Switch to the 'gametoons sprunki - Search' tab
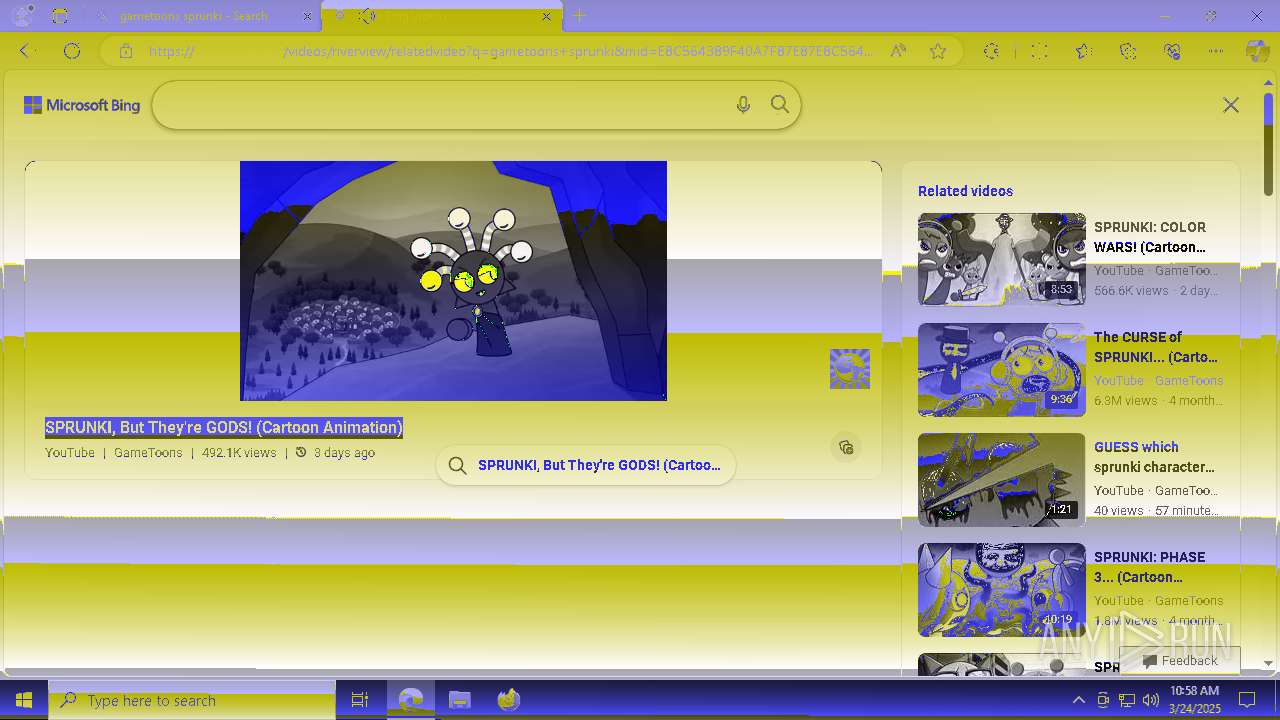Screen dimensions: 1280x720 pos(193,16)
